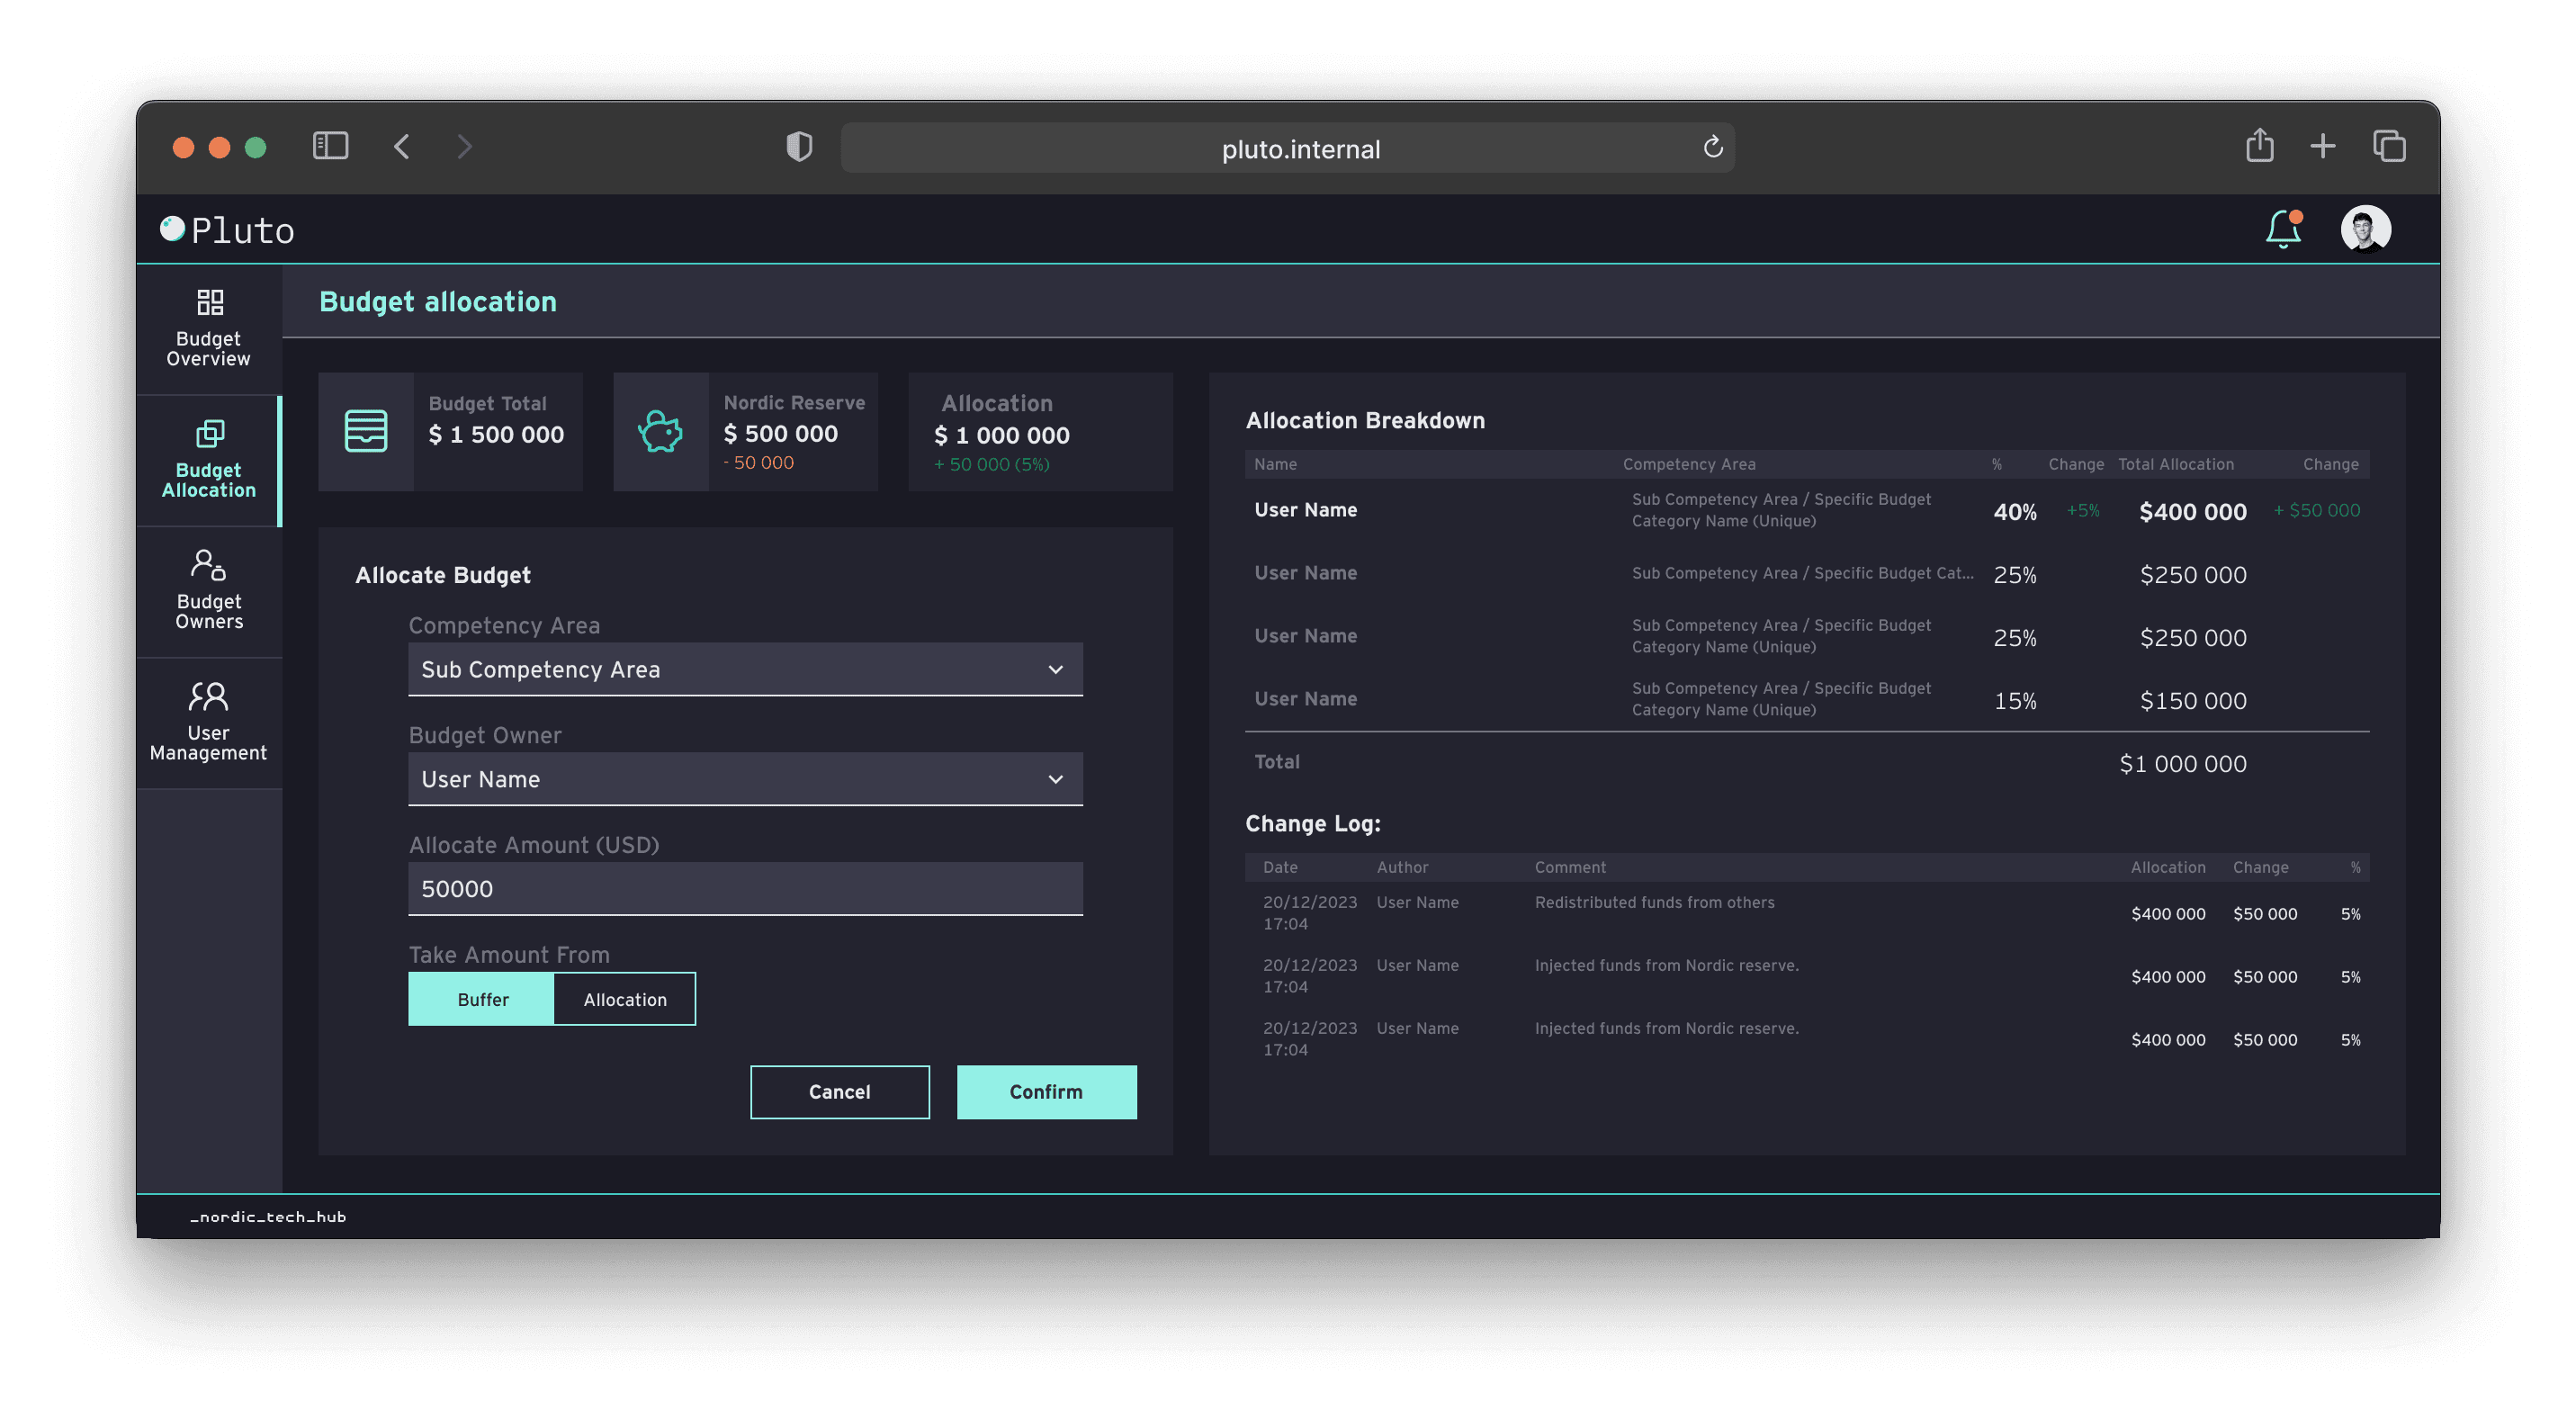Go to Budget Owners section

pos(209,591)
